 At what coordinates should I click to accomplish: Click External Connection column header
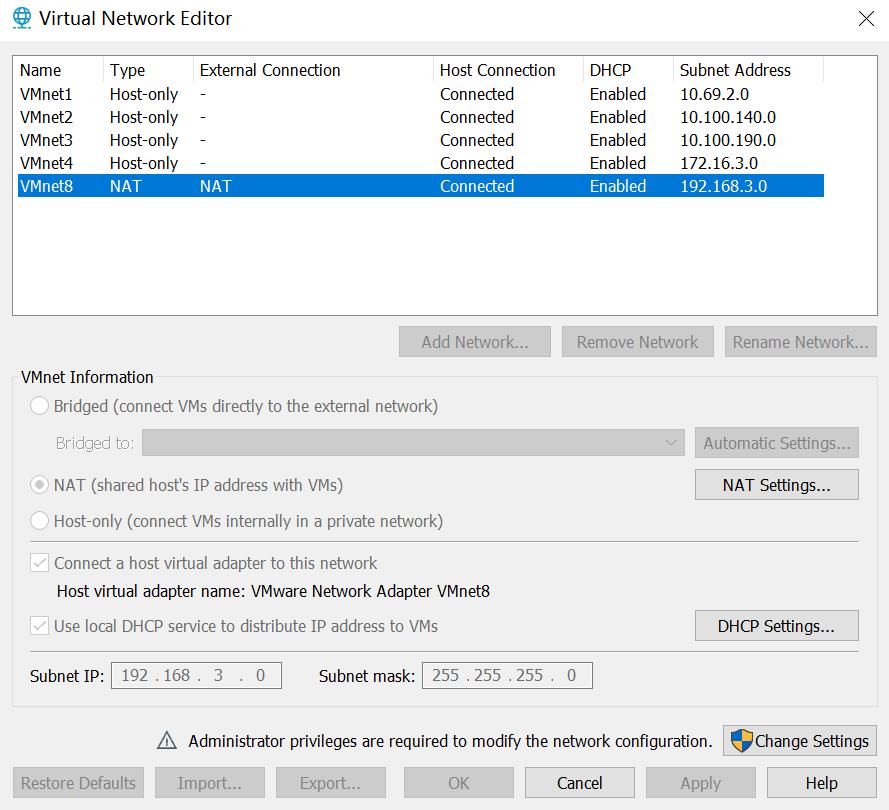click(314, 70)
